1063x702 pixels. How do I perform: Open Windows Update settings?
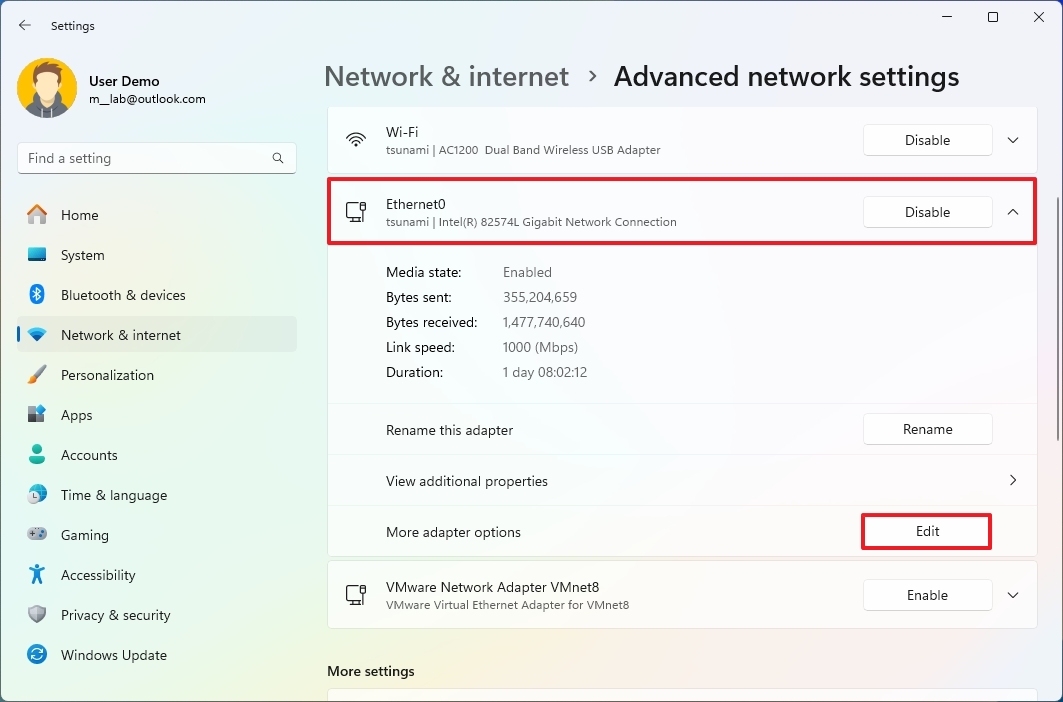pyautogui.click(x=113, y=655)
